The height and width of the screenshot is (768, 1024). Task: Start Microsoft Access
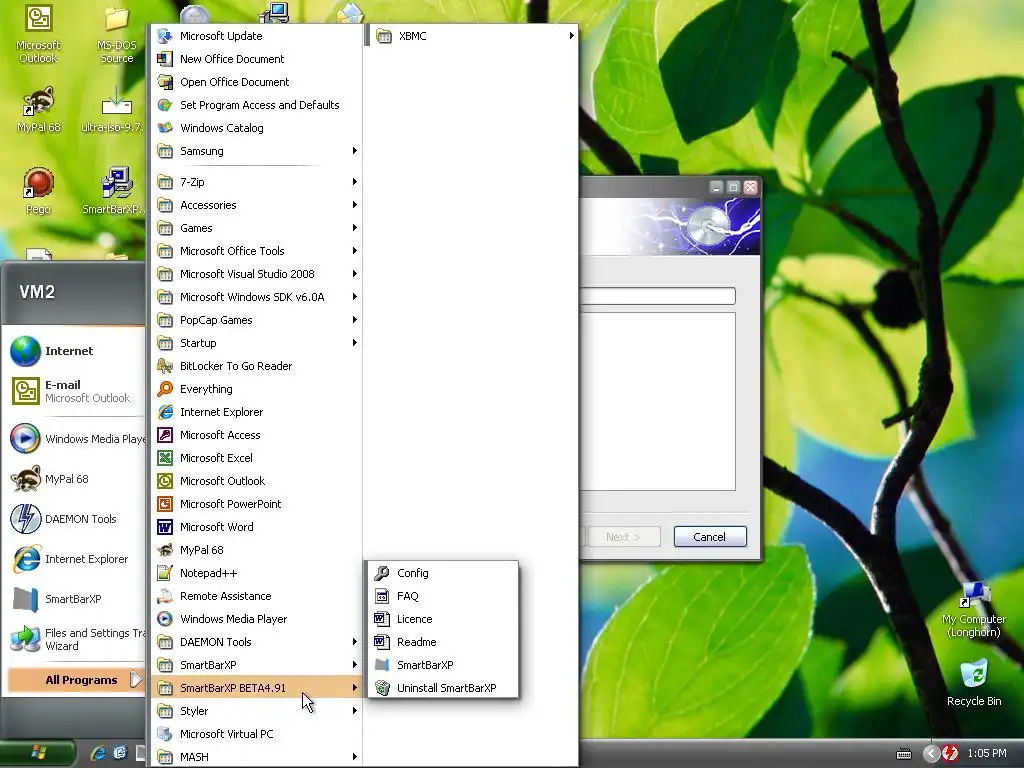click(x=256, y=435)
